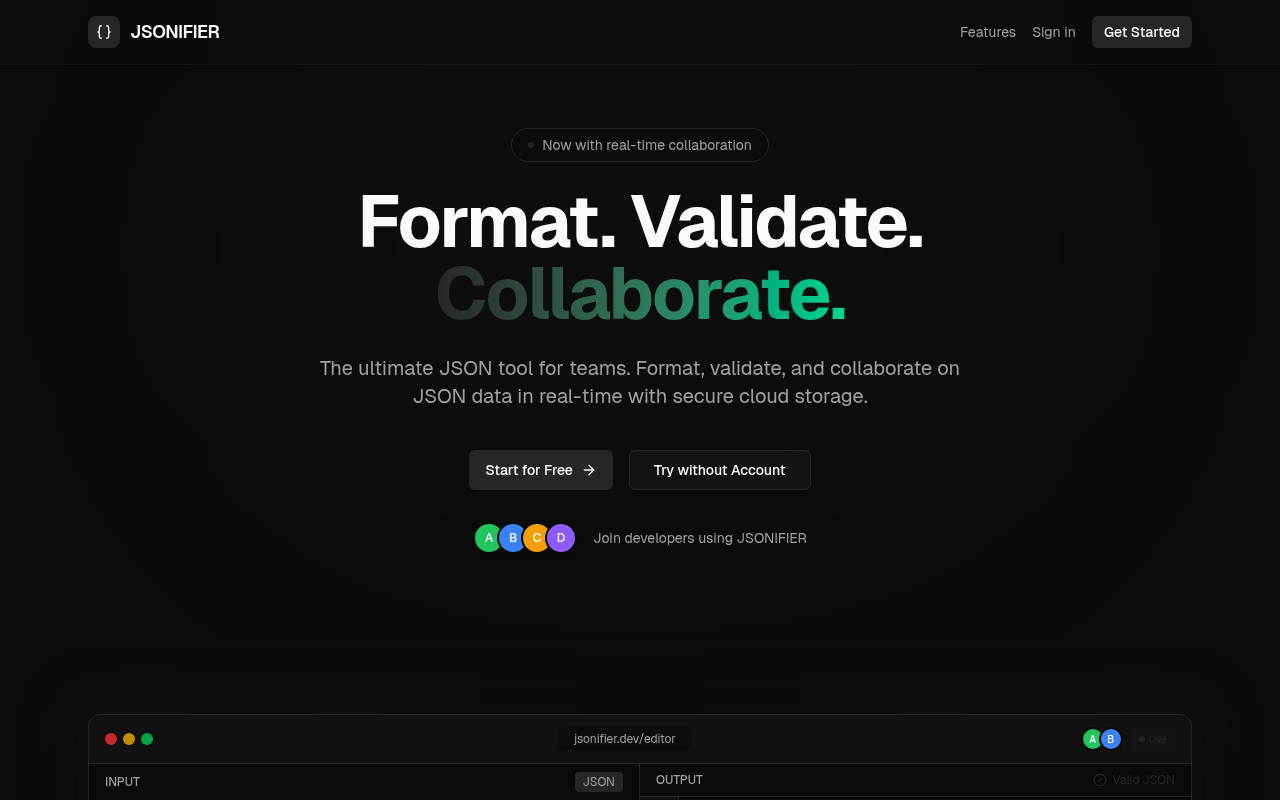The height and width of the screenshot is (800, 1280).
Task: Switch to the OUTPUT panel
Action: pos(679,779)
